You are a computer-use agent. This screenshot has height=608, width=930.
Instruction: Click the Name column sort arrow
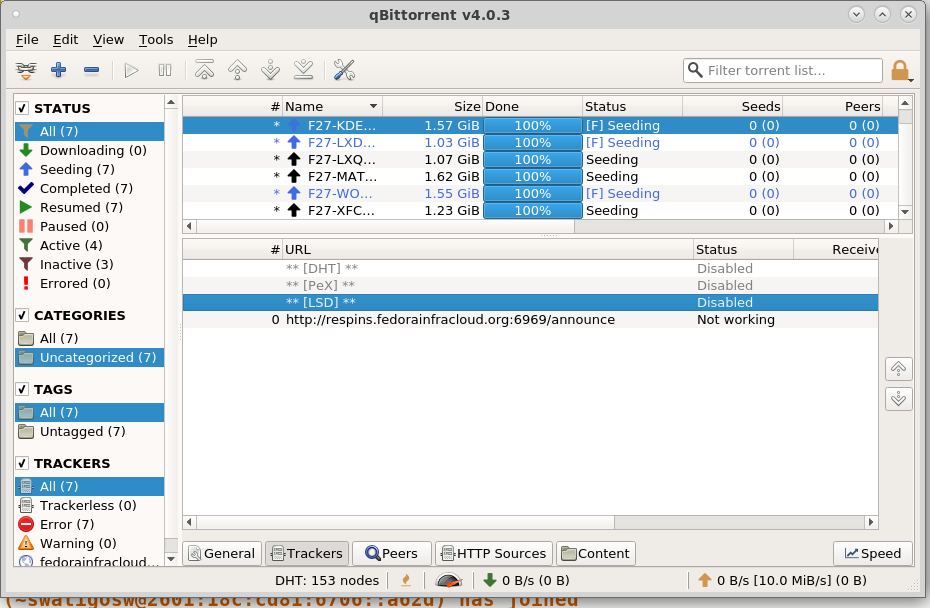[x=373, y=106]
